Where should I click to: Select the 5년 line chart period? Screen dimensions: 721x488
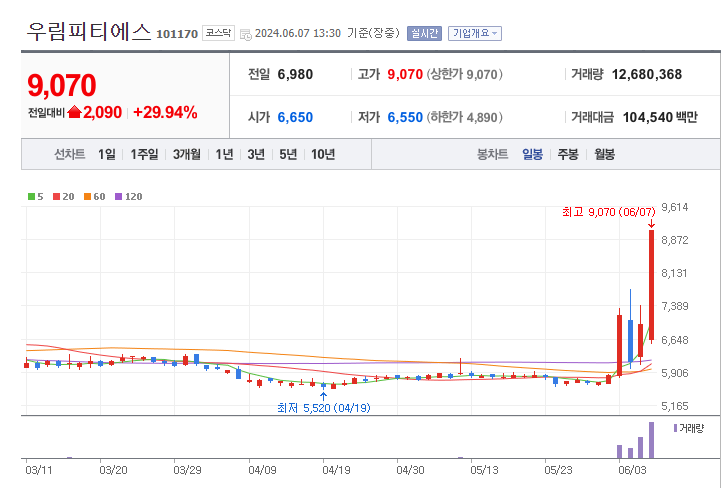pyautogui.click(x=288, y=154)
